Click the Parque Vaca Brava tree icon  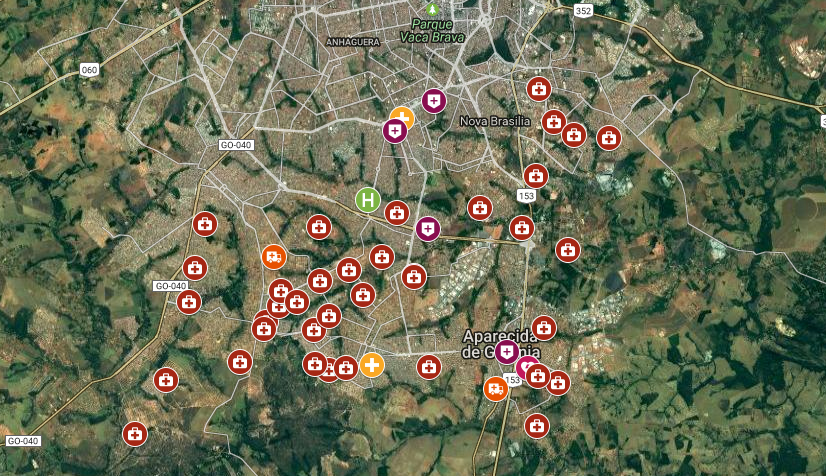(432, 9)
